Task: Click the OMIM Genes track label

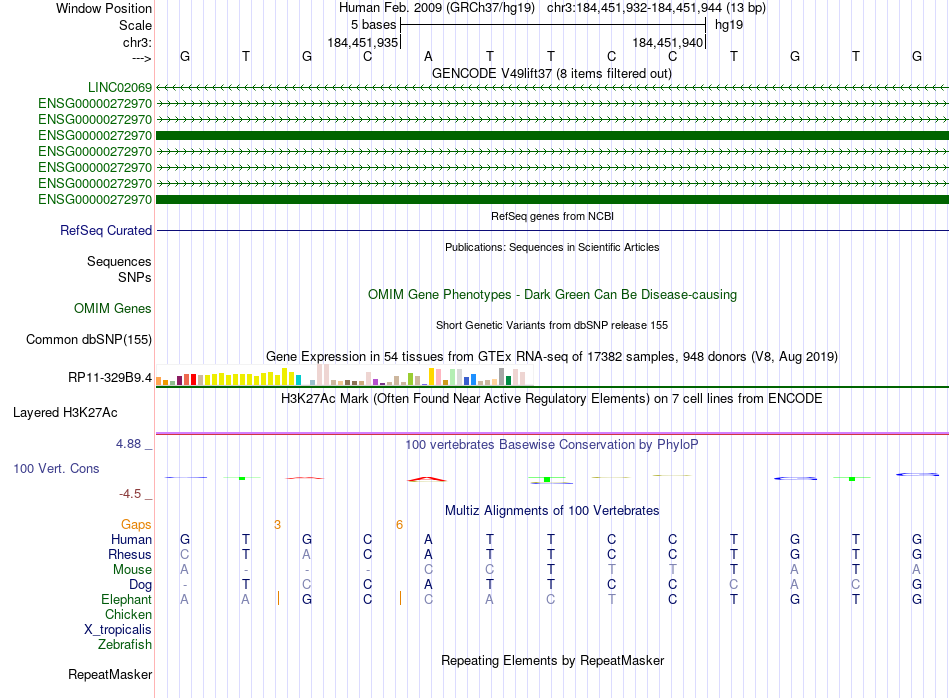Action: [113, 308]
